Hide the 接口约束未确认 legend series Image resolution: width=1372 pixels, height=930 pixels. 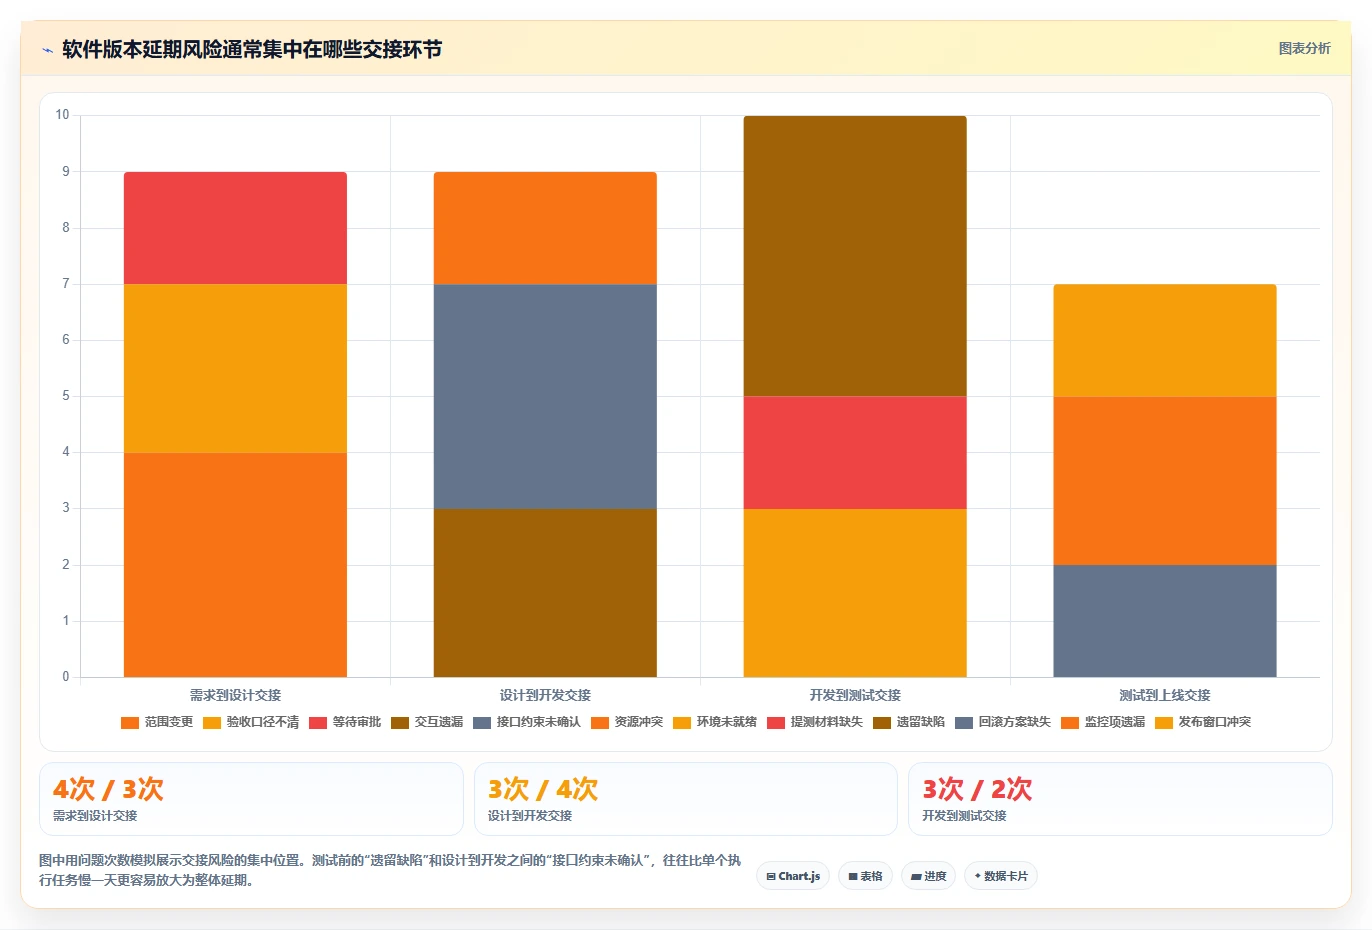click(527, 722)
